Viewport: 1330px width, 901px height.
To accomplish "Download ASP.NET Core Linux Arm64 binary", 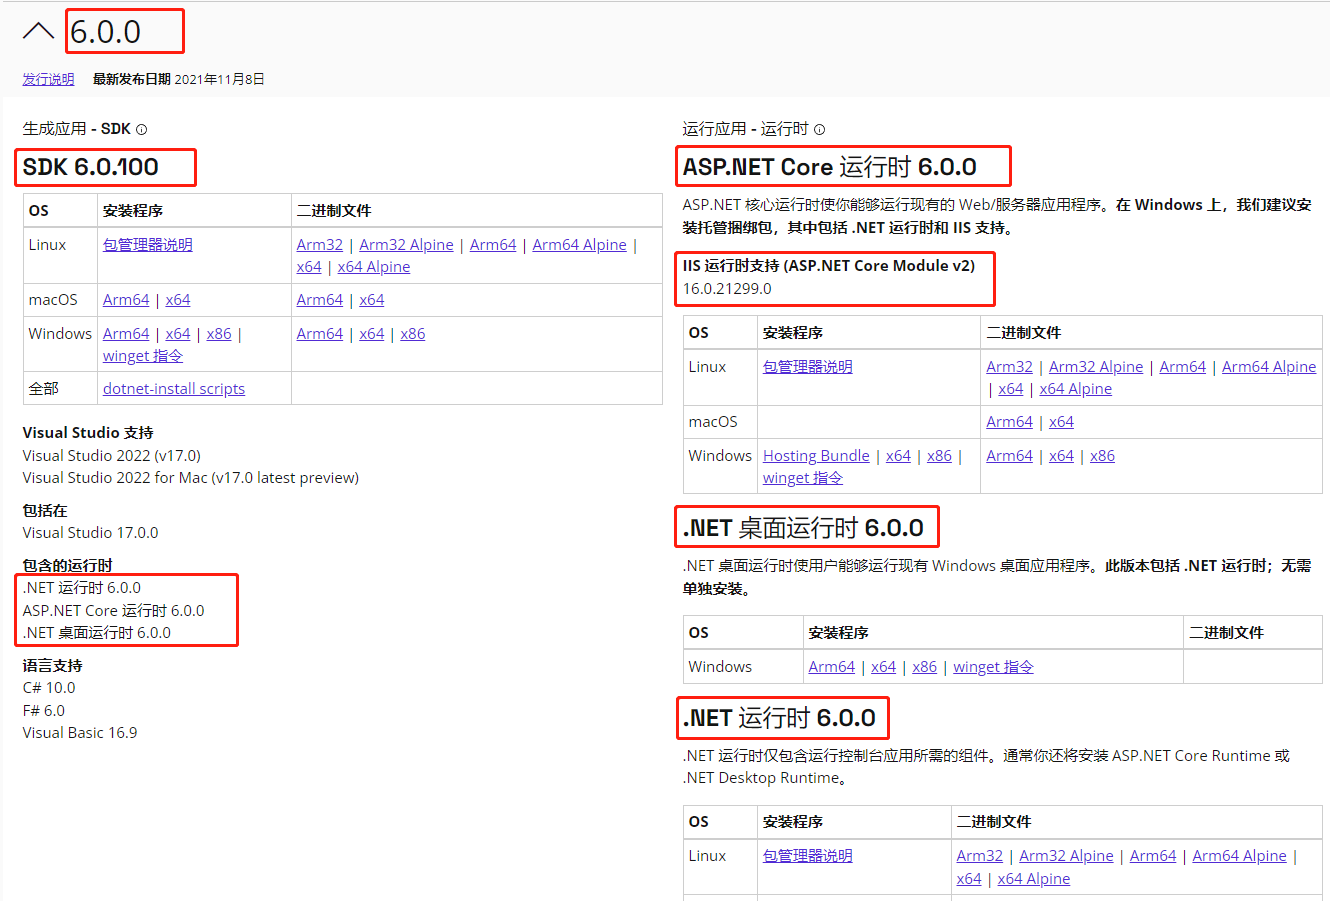I will (1183, 367).
